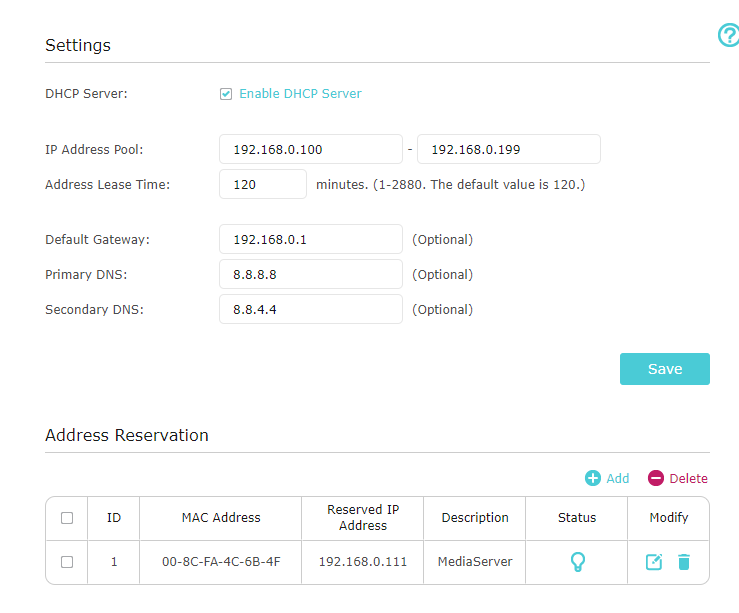Click the ID column header

[x=114, y=518]
